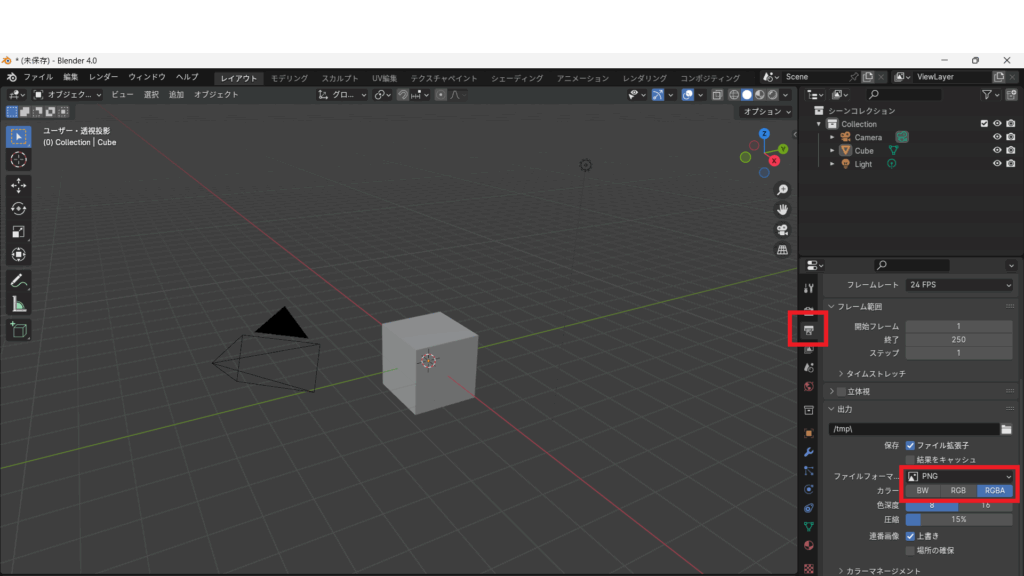
Task: Open the オプション dropdown in viewport
Action: [767, 112]
